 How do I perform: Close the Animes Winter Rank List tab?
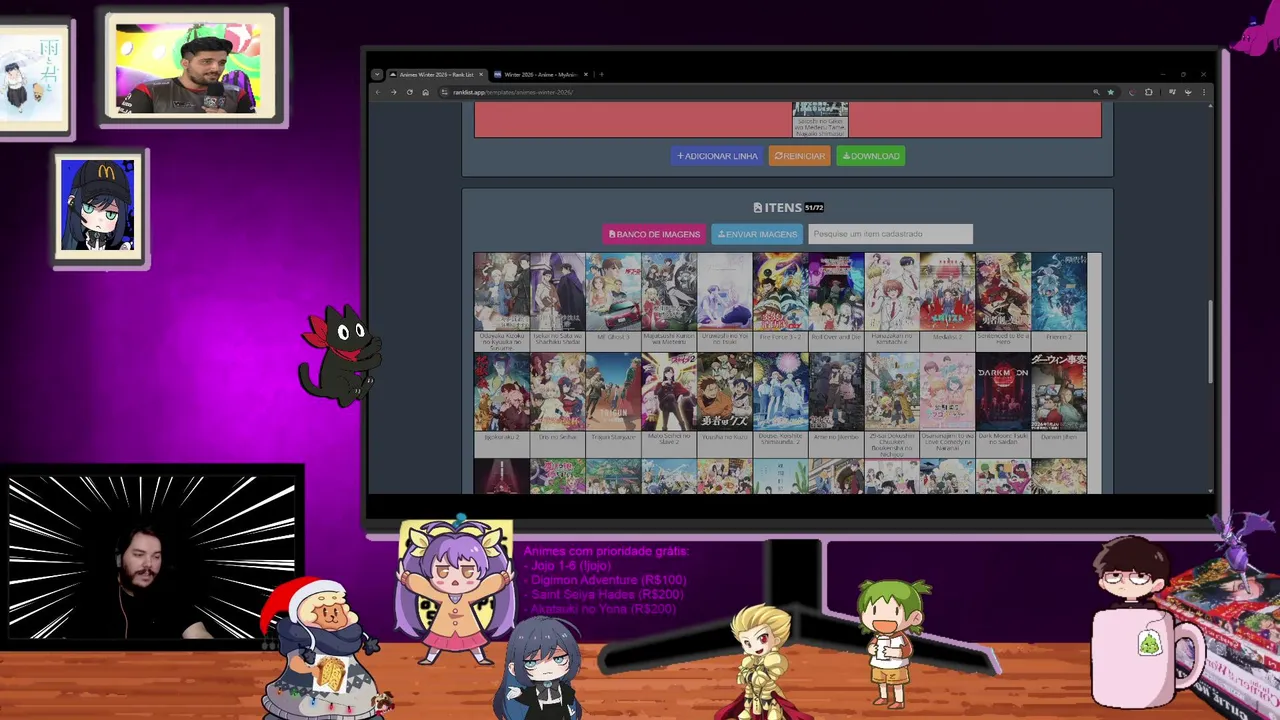pyautogui.click(x=481, y=74)
